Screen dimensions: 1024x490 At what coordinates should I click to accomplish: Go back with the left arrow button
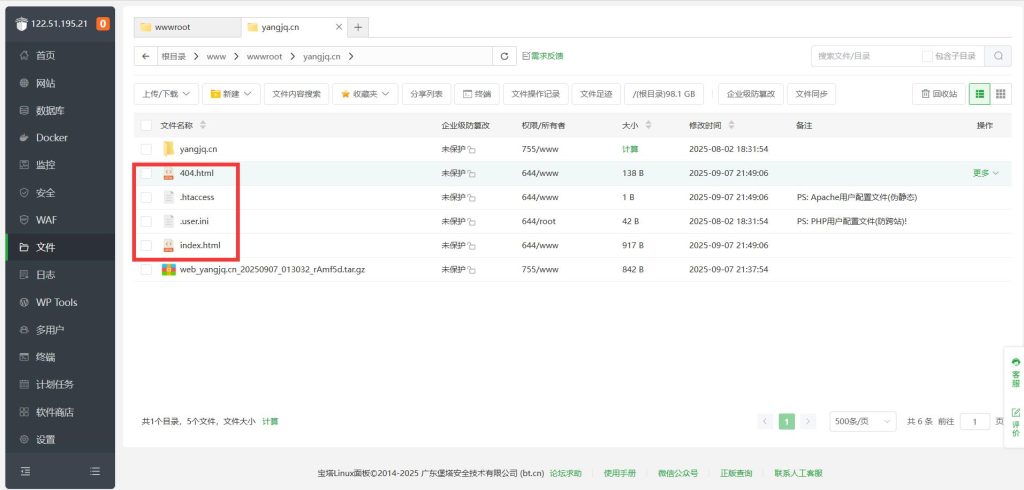click(146, 56)
